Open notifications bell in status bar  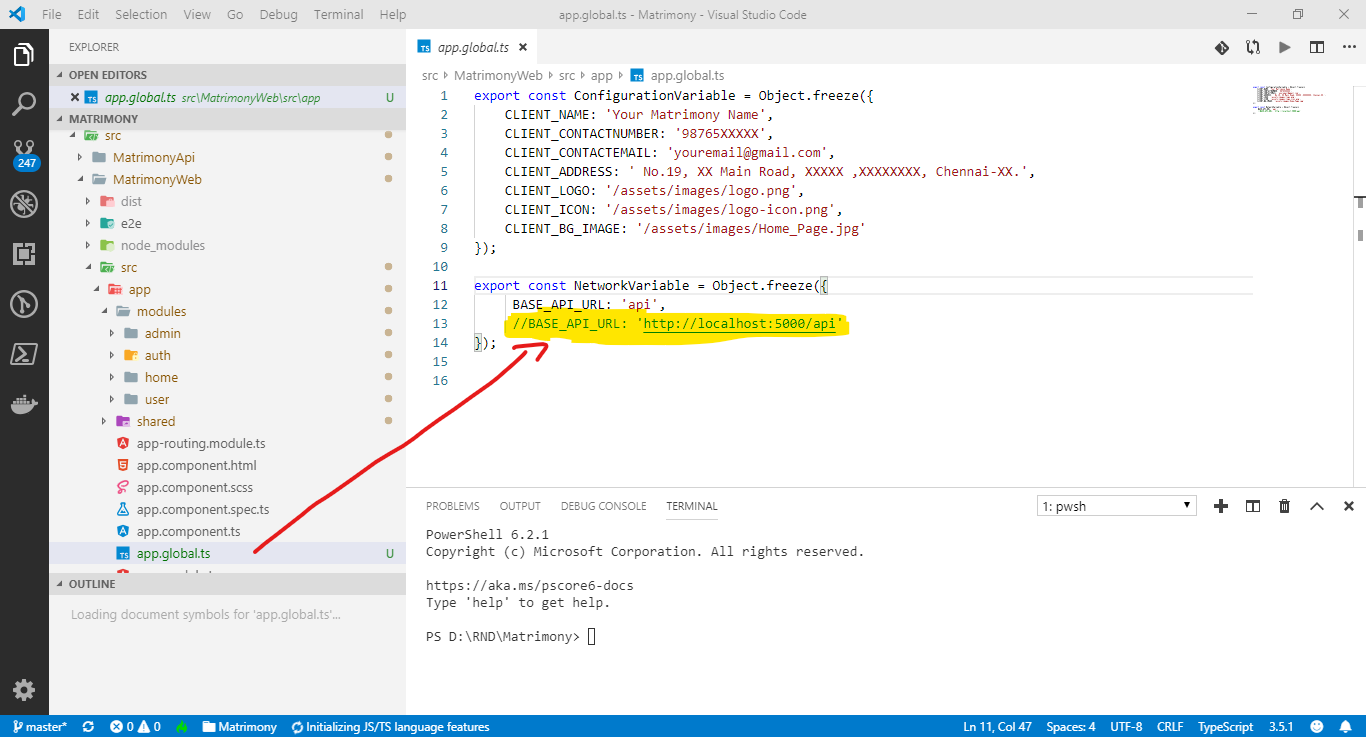point(1347,727)
